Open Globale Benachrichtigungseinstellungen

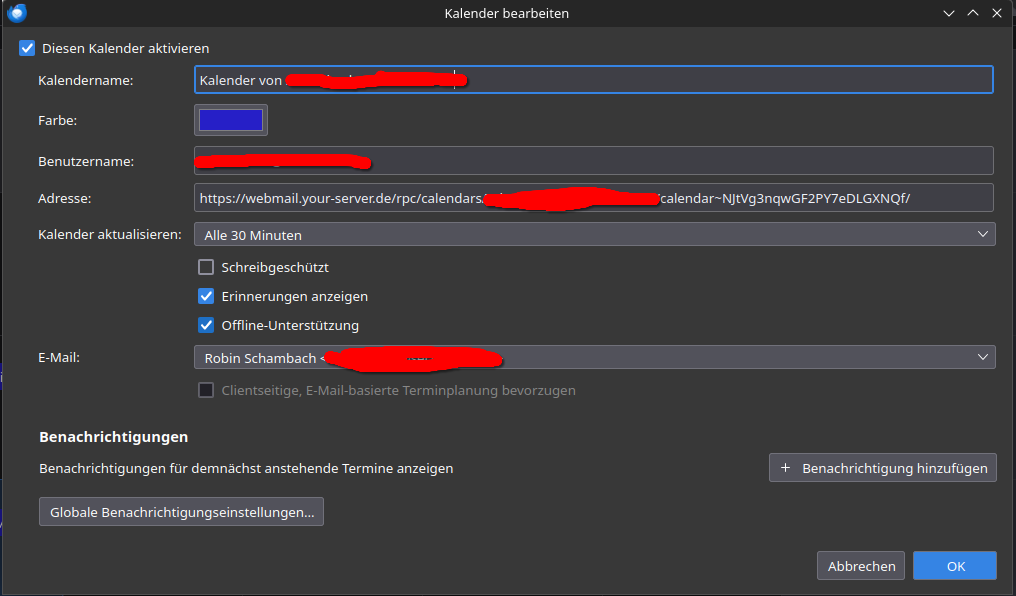181,512
